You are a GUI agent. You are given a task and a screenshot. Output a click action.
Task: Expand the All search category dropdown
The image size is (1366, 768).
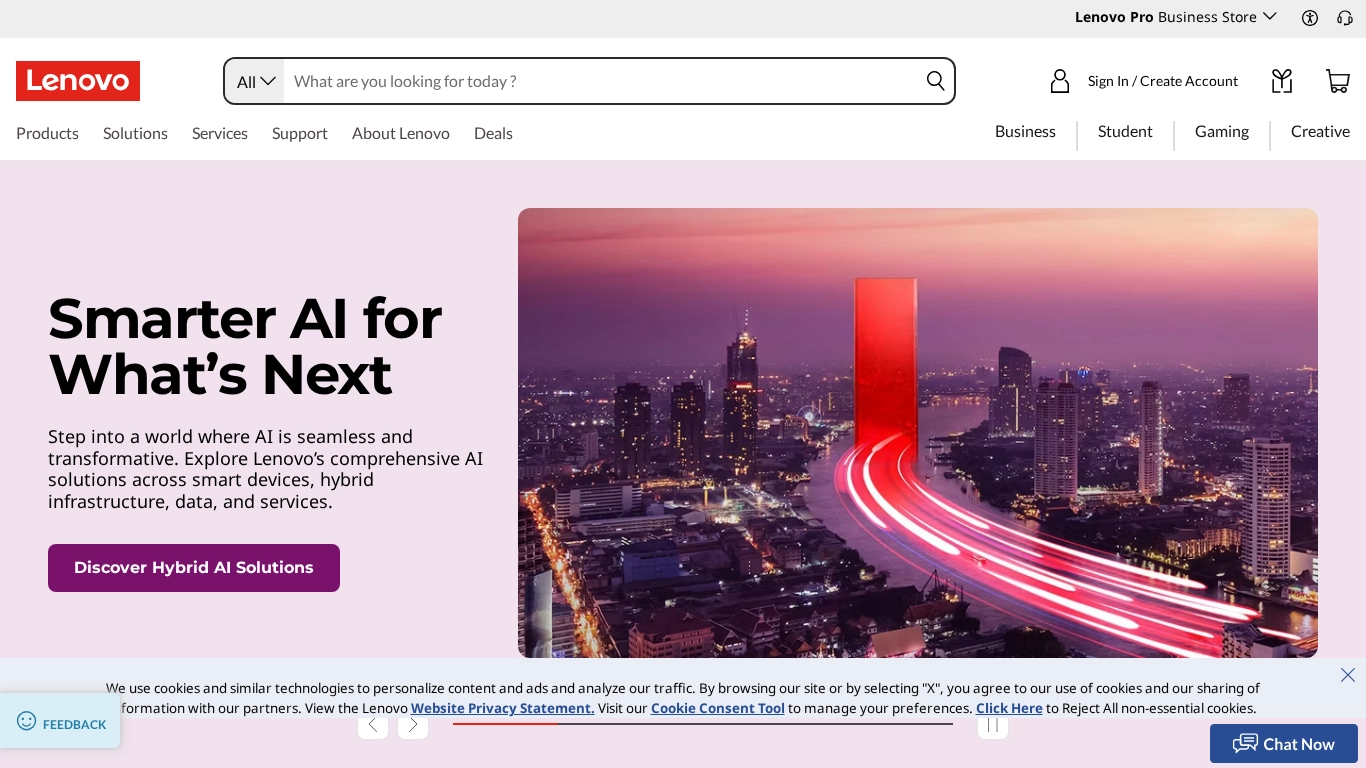point(255,82)
